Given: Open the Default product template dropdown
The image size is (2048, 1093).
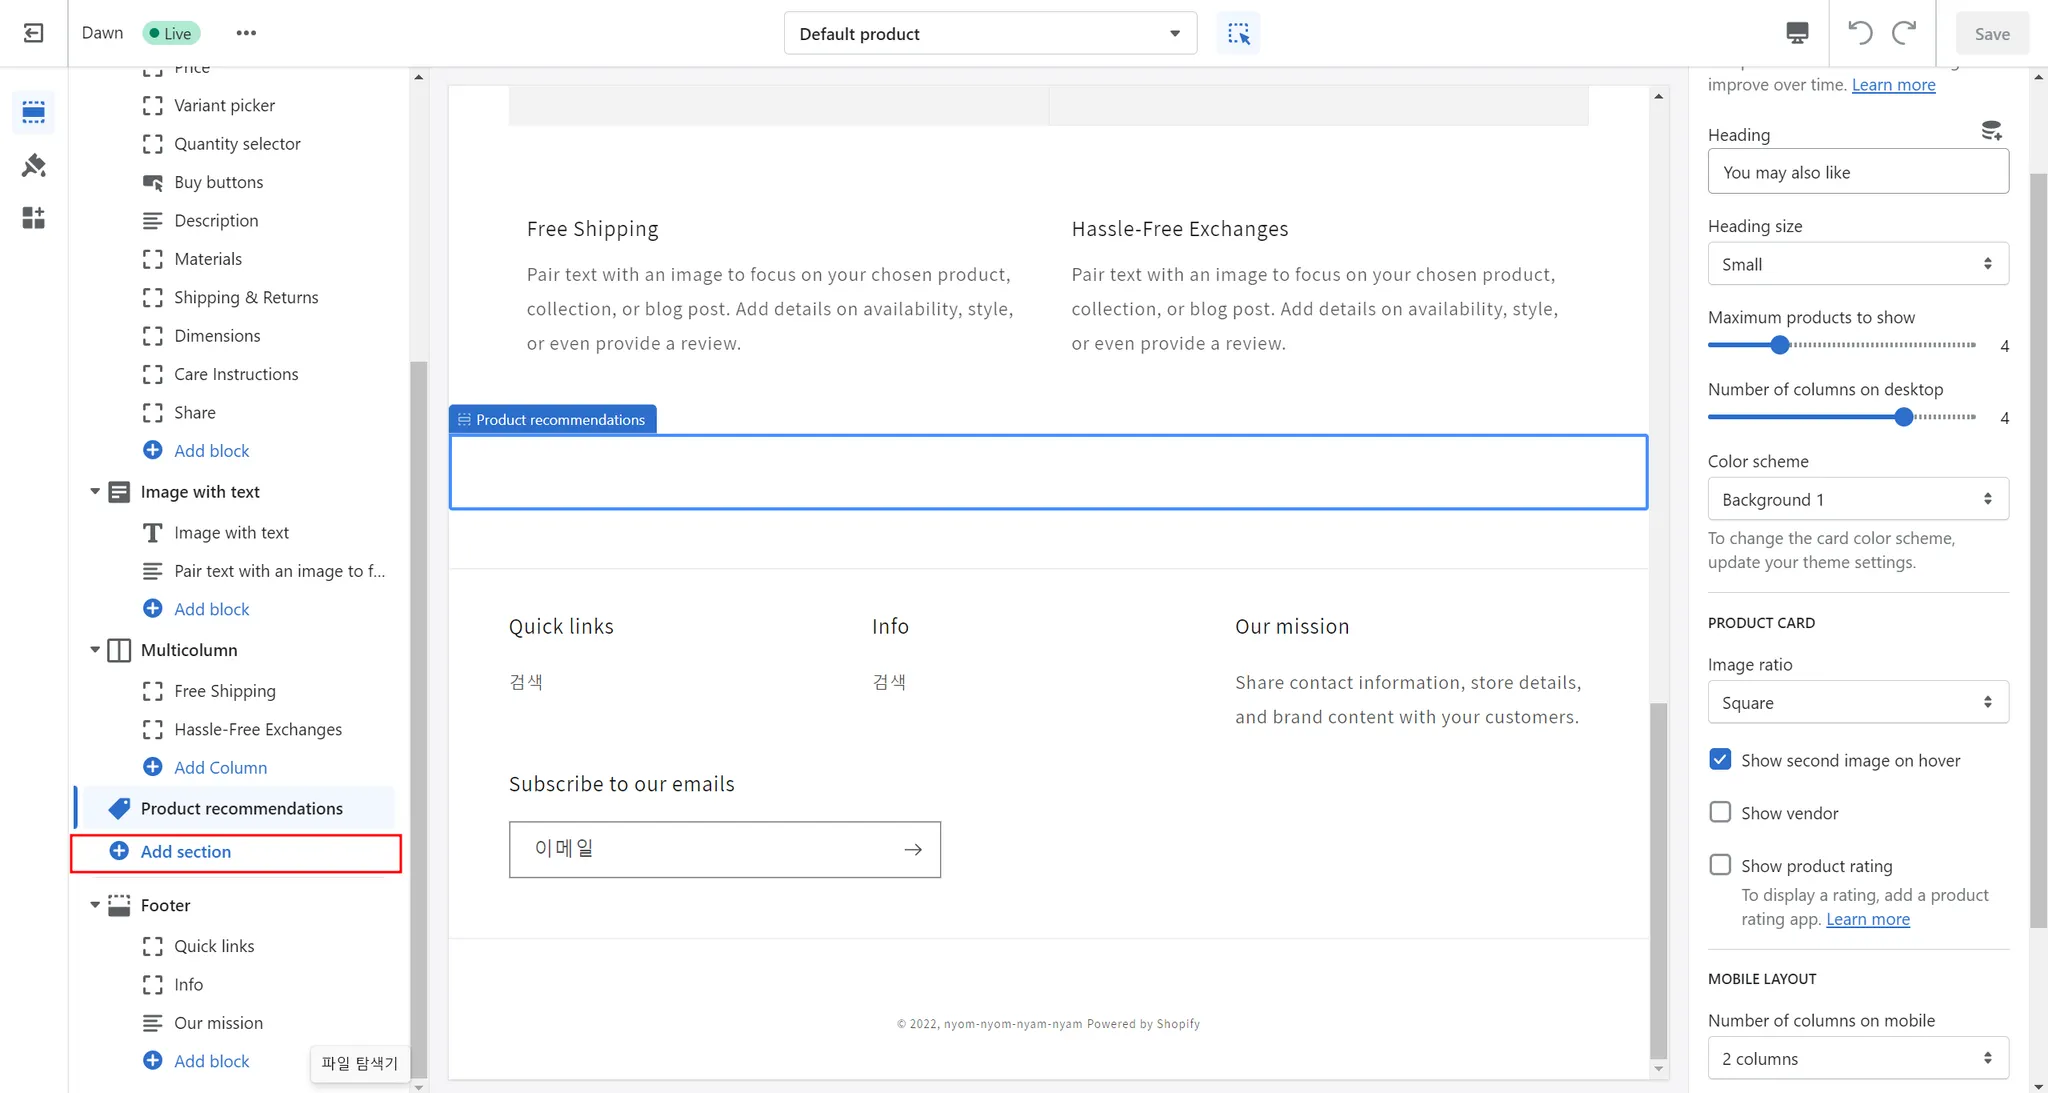Looking at the screenshot, I should 989,33.
